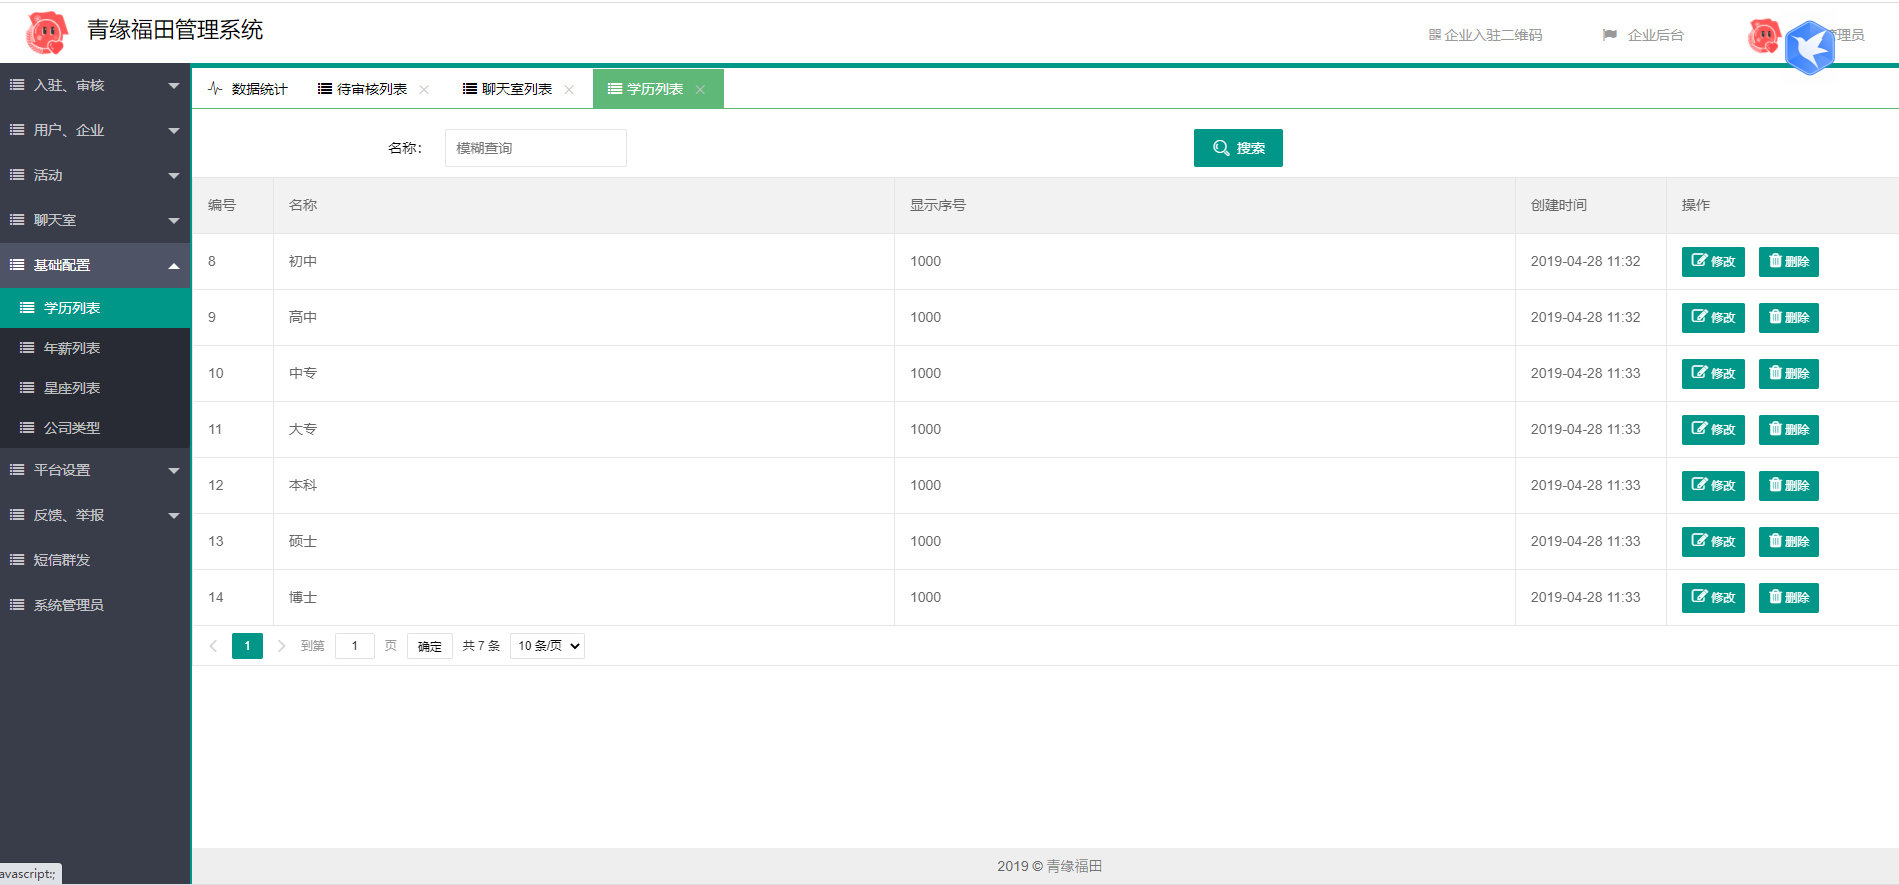The image size is (1899, 885).
Task: Click the list icon beside 星座列表
Action: (x=27, y=388)
